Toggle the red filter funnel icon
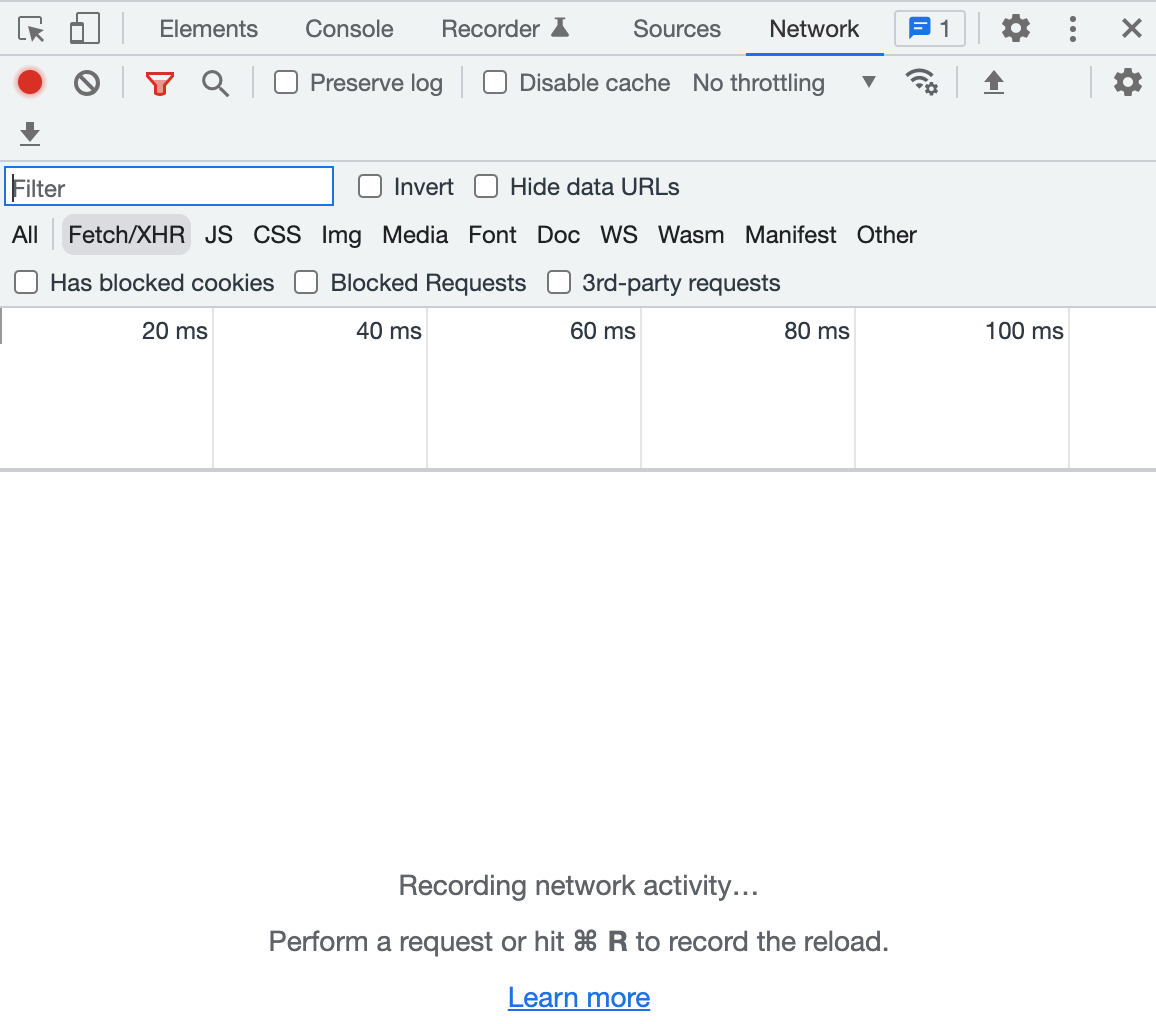The height and width of the screenshot is (1024, 1156). [159, 83]
